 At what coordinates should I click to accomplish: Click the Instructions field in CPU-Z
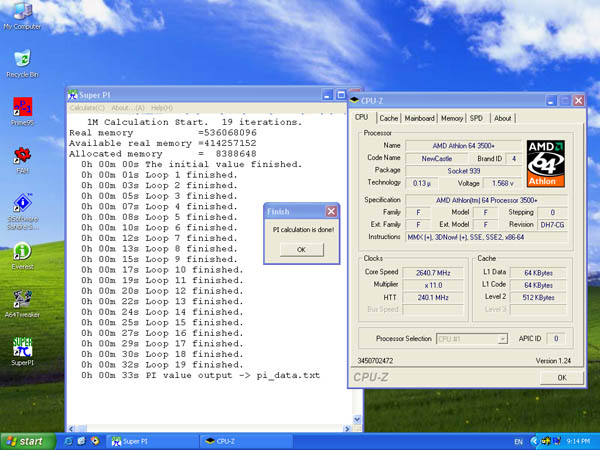coord(486,237)
